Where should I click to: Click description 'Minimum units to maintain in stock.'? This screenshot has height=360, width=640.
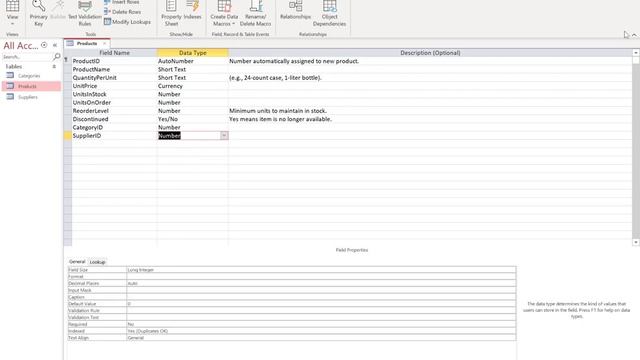pos(278,111)
